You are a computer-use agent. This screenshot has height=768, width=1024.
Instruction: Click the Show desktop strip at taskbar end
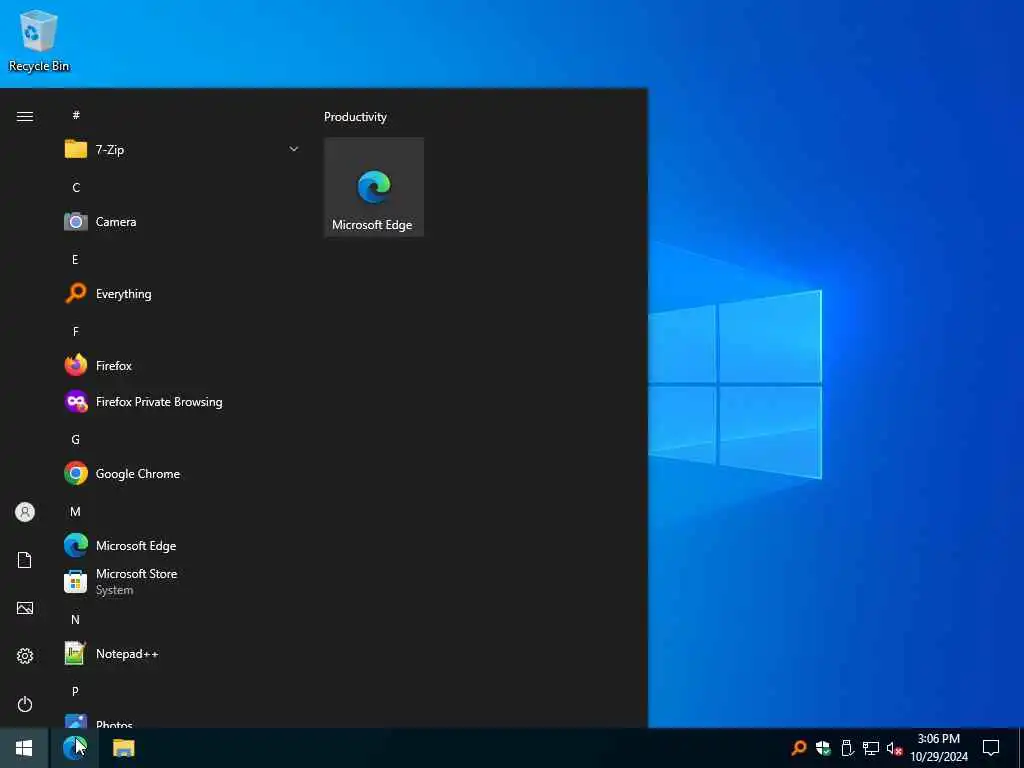[1021, 748]
